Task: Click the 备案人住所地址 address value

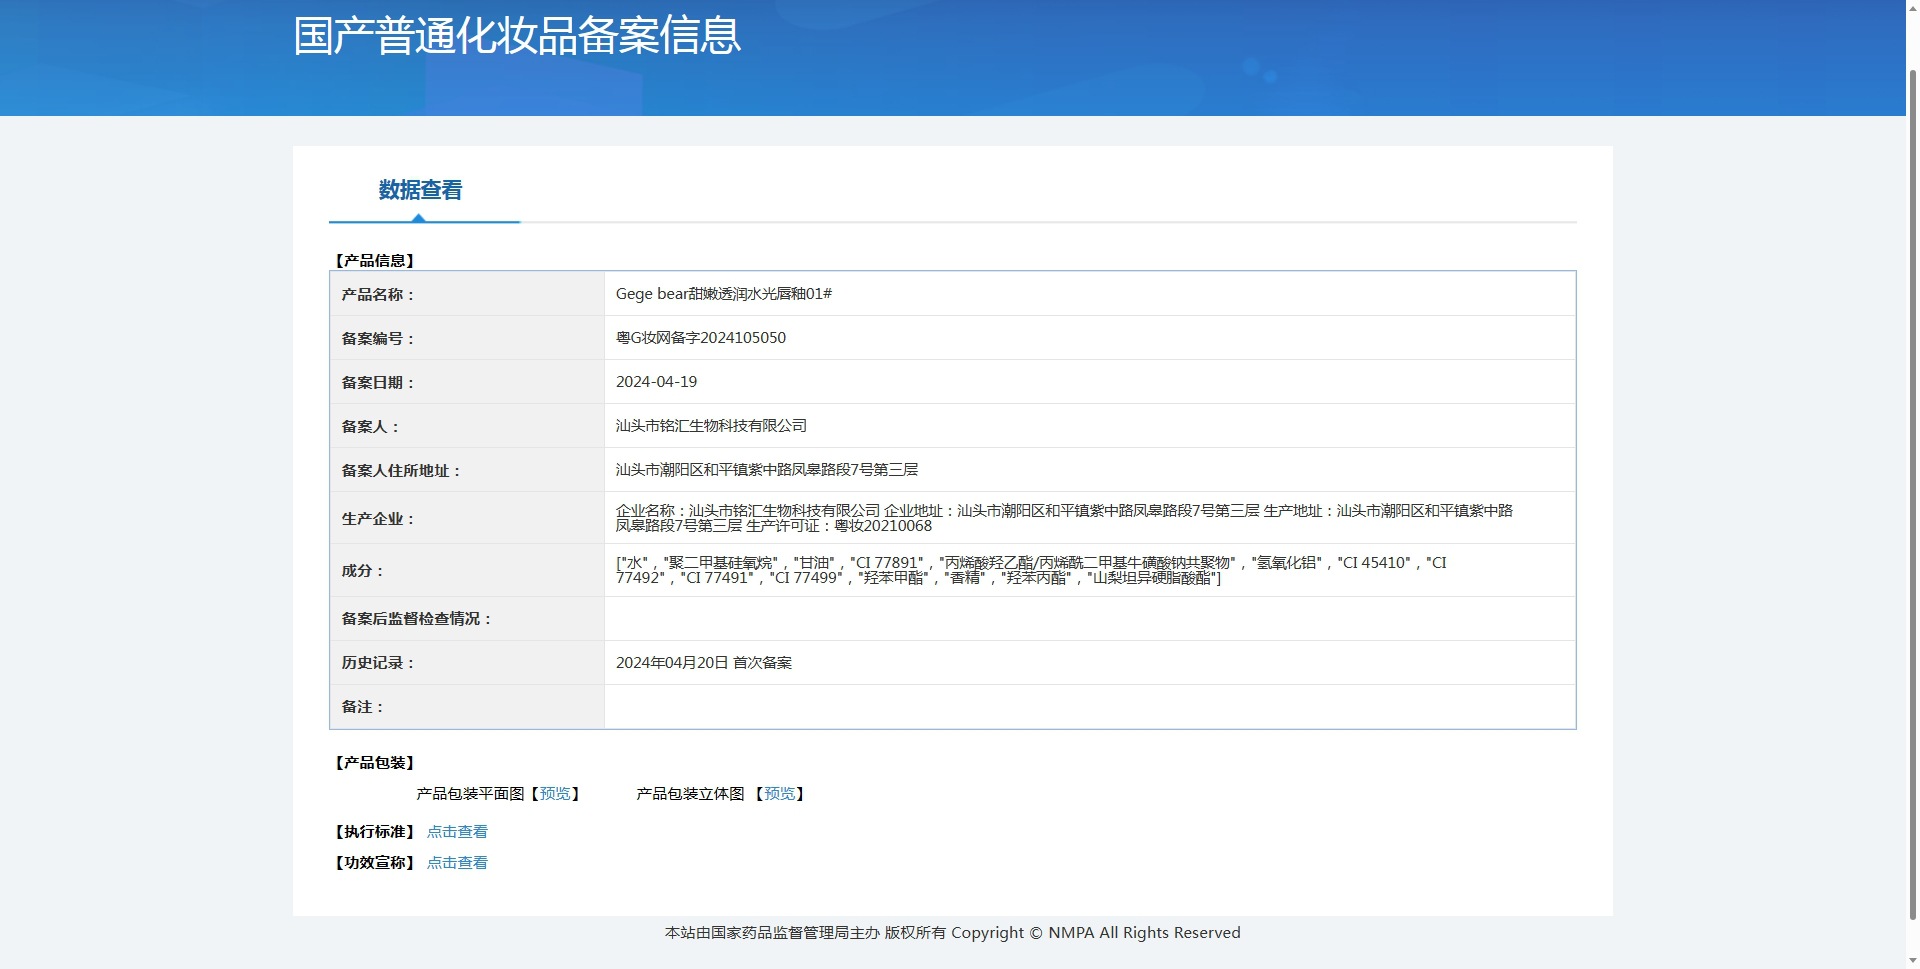Action: [x=766, y=470]
